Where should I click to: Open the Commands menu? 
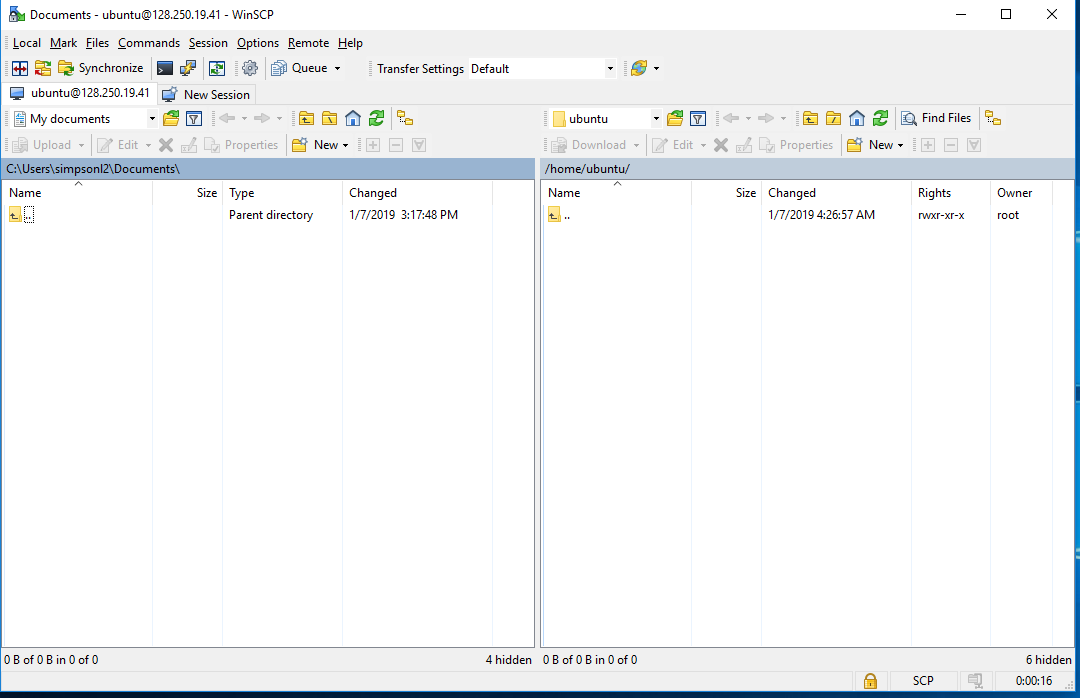coord(149,43)
